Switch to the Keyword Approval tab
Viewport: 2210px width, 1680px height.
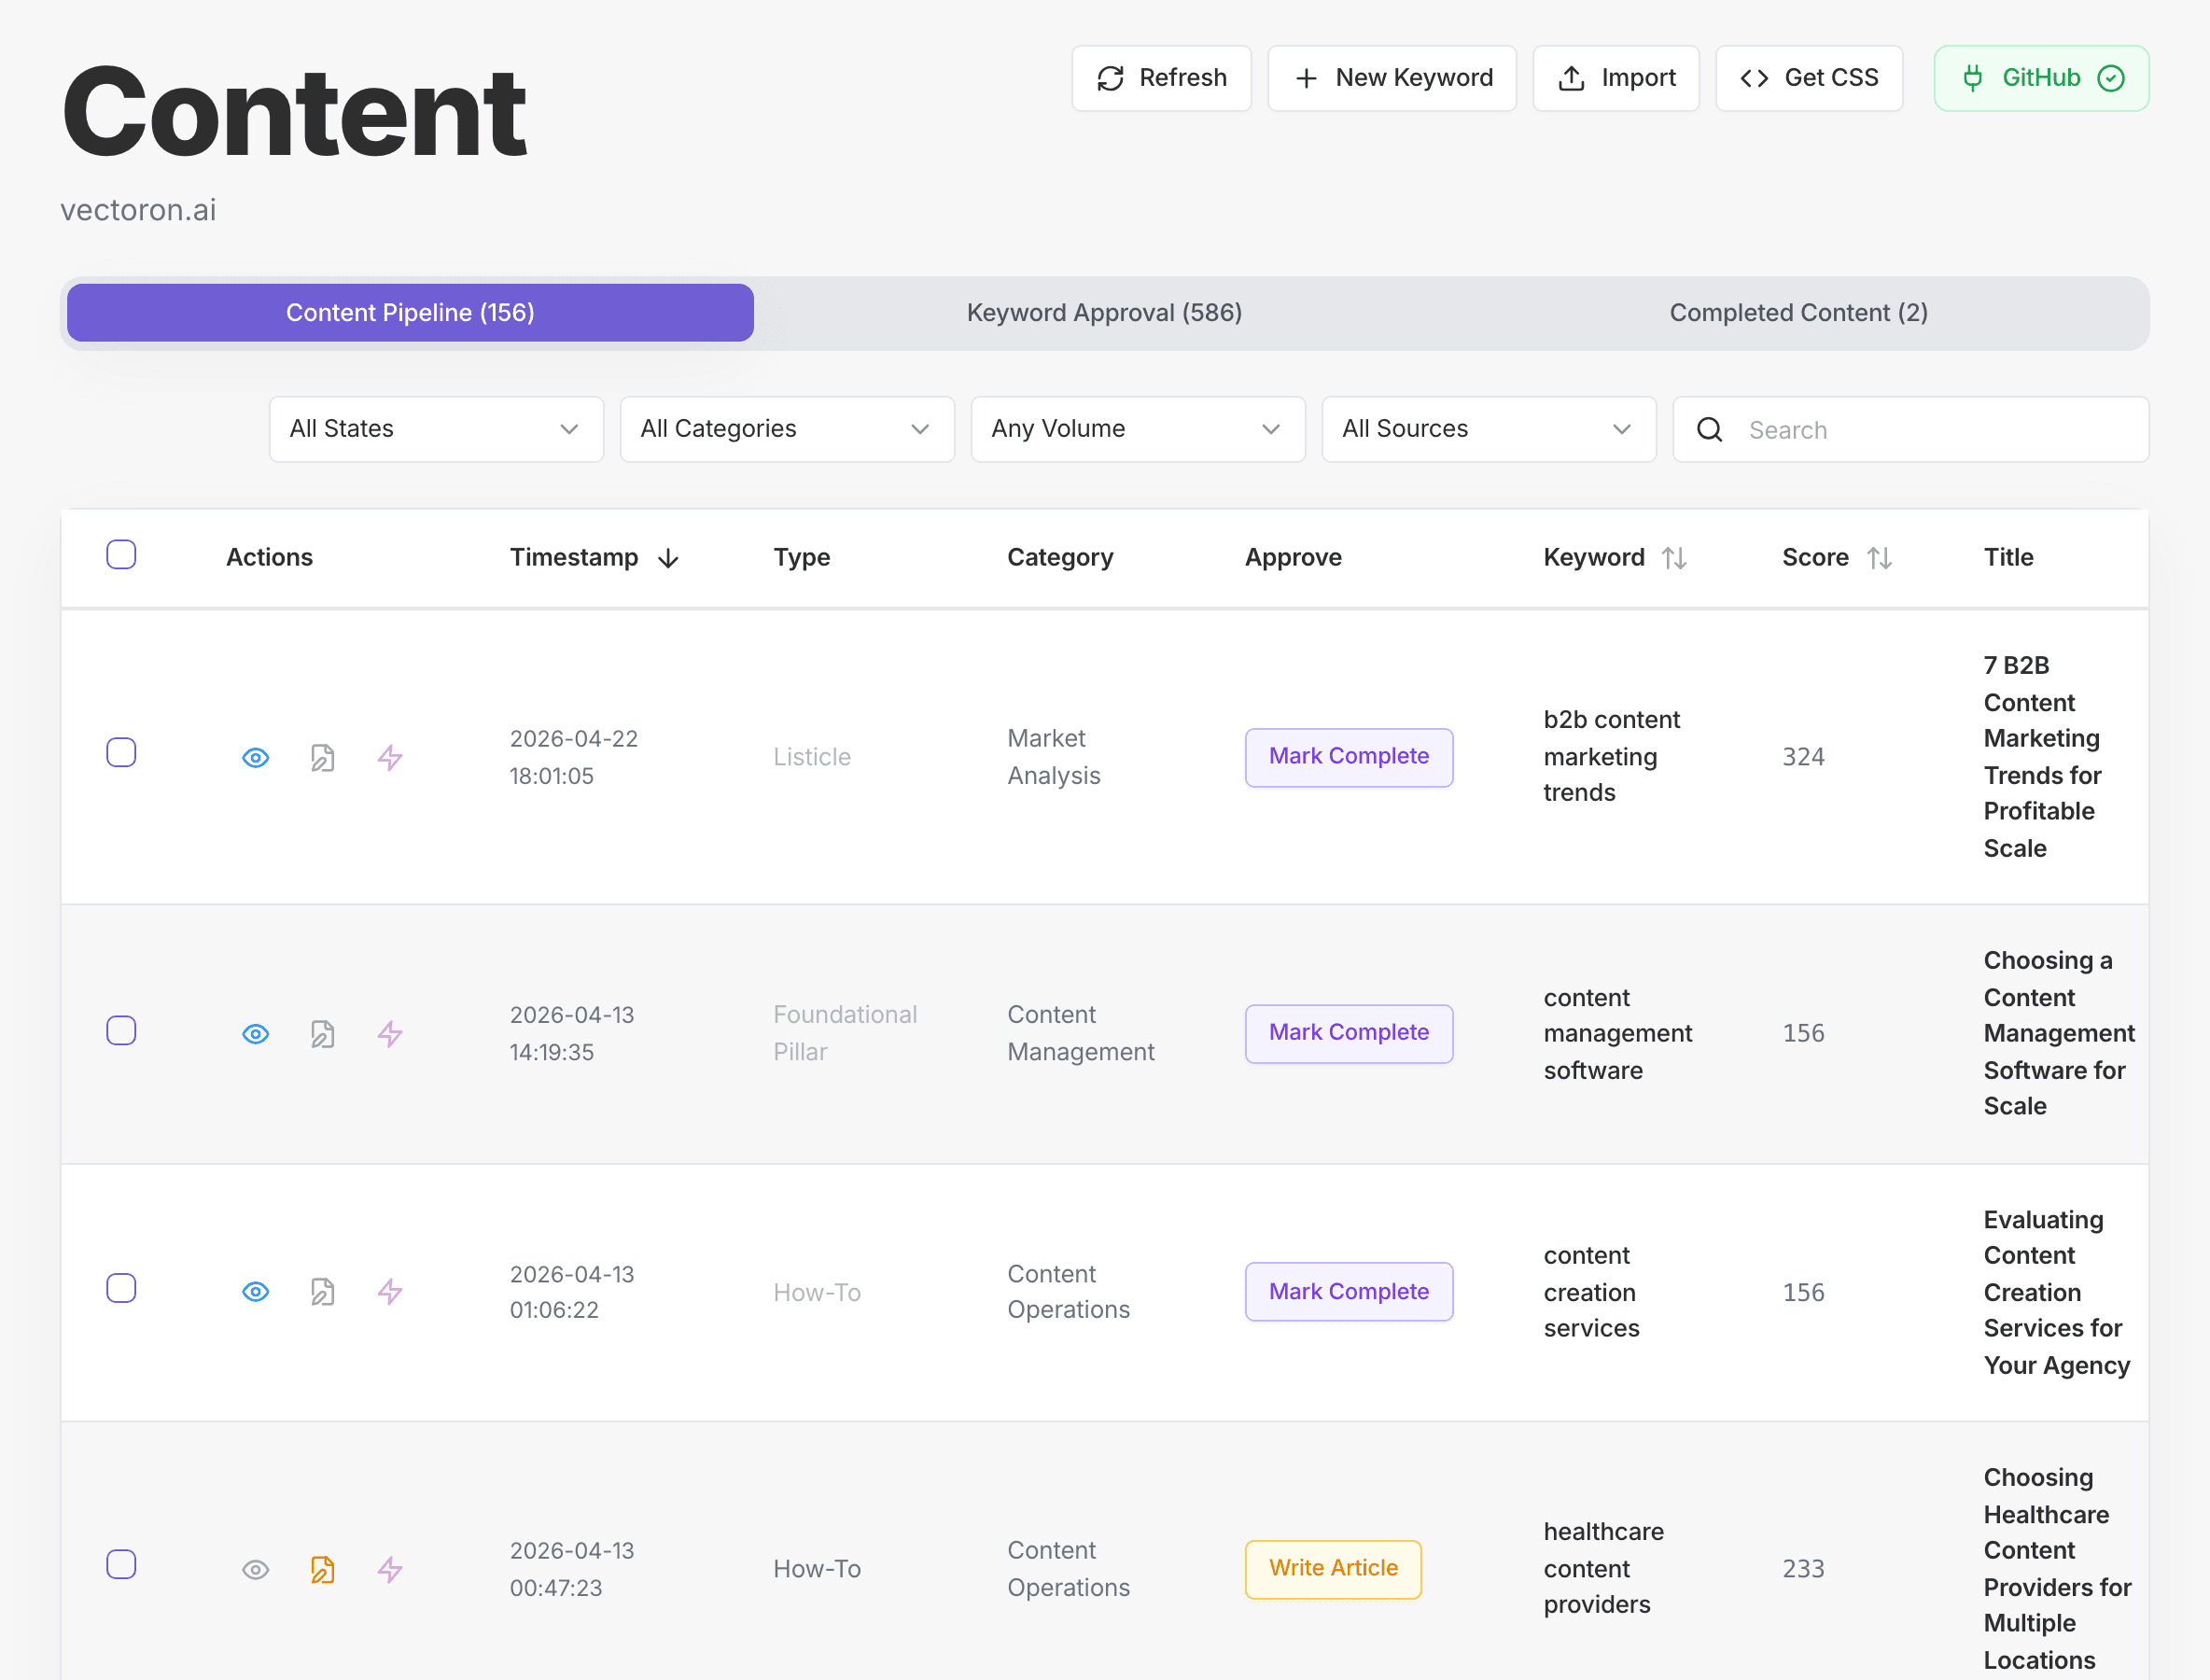[1103, 312]
